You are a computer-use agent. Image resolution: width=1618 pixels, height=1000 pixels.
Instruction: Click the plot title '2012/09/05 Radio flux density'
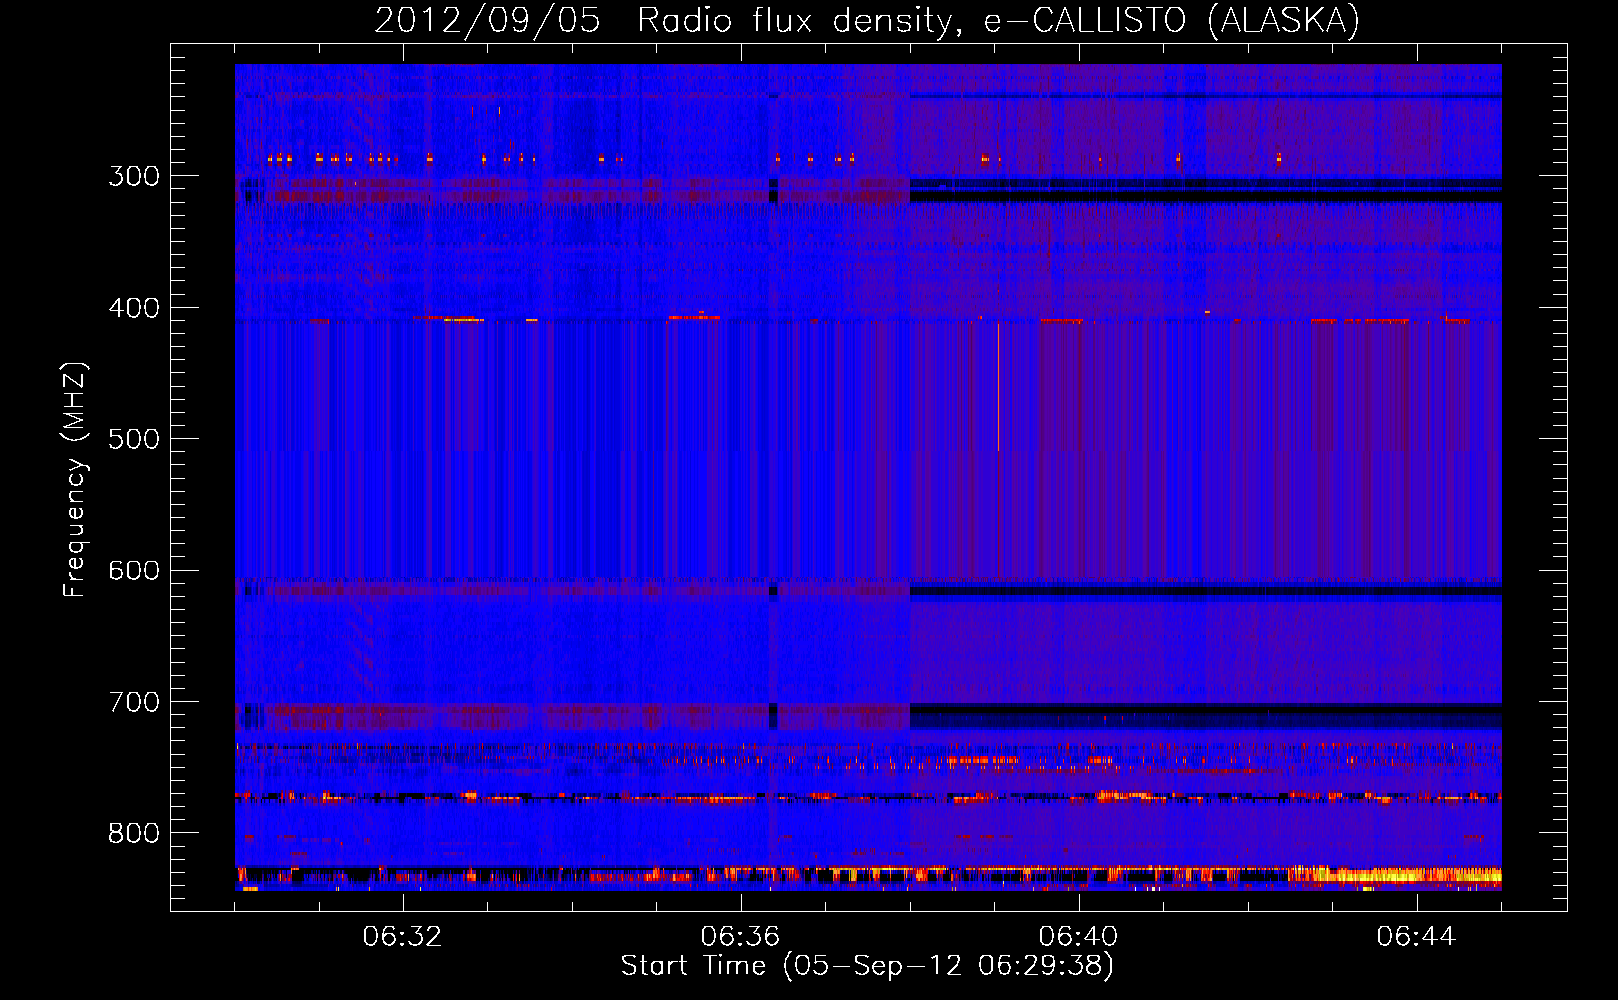(x=867, y=20)
